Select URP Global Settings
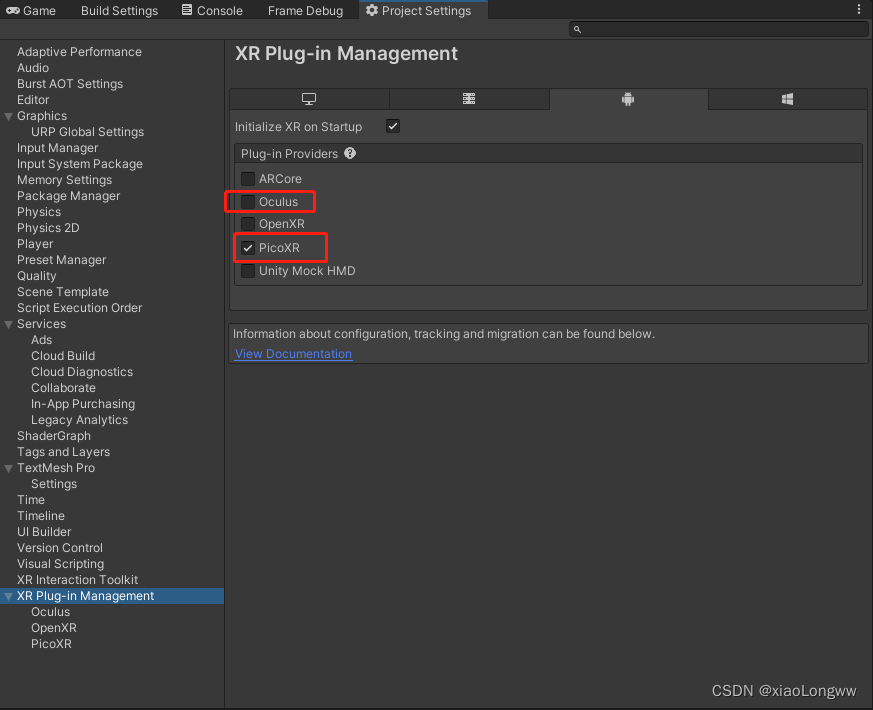 87,132
